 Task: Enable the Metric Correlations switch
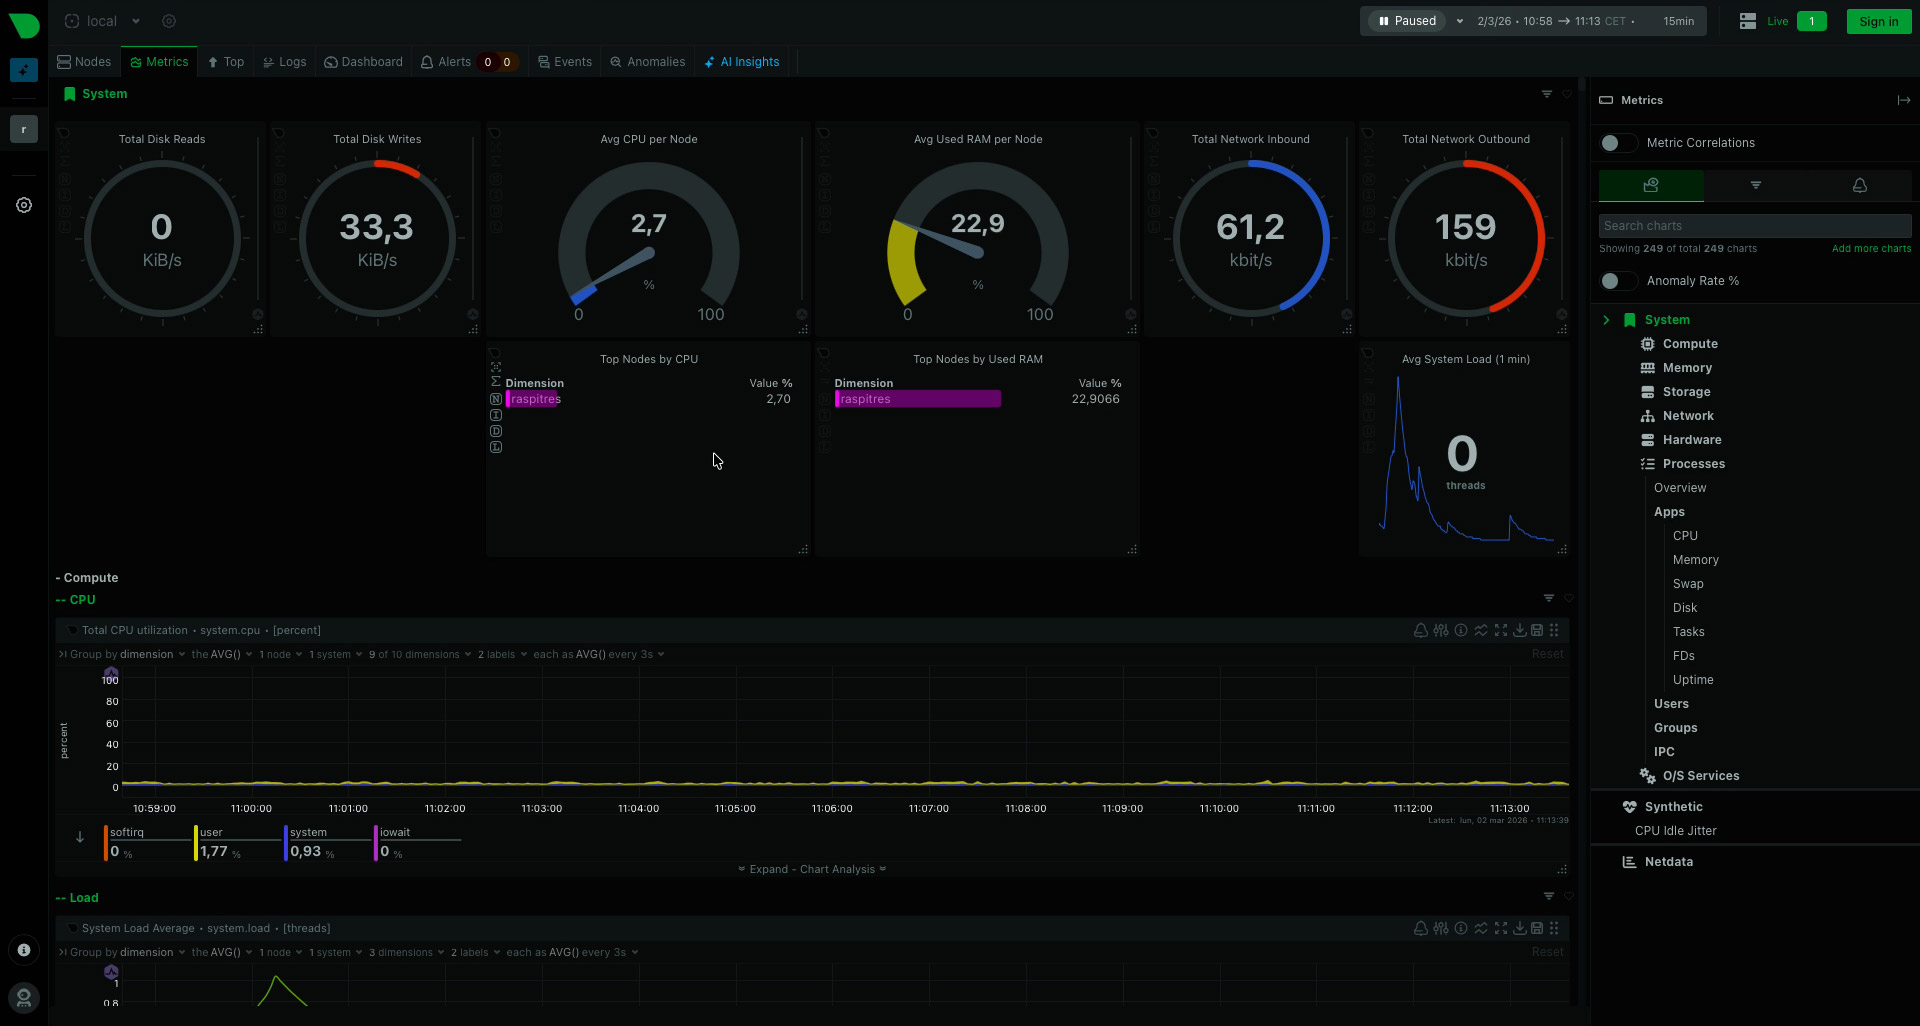(1617, 143)
